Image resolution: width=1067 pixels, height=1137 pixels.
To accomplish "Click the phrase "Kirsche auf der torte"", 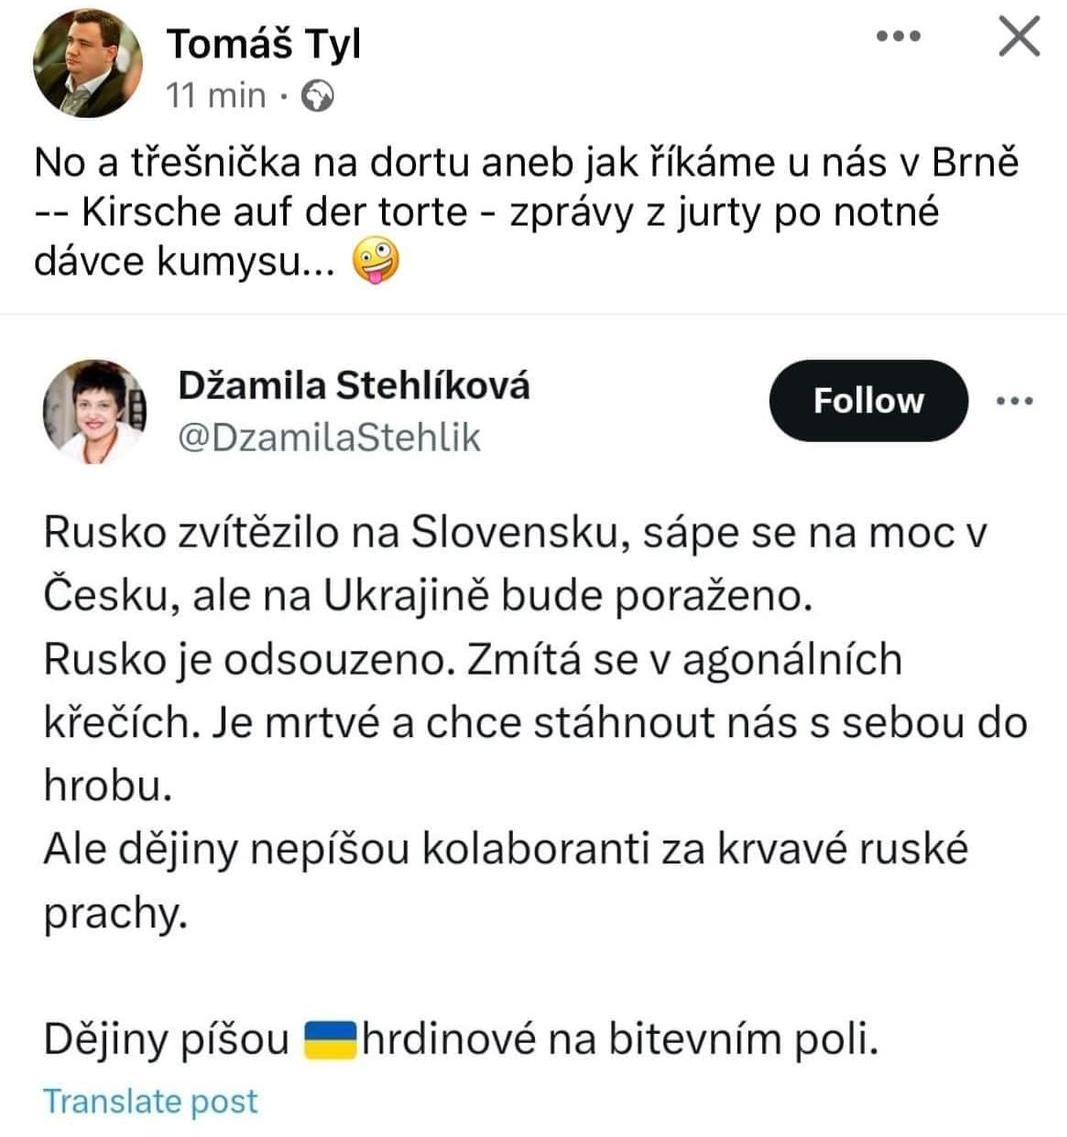I will click(274, 212).
